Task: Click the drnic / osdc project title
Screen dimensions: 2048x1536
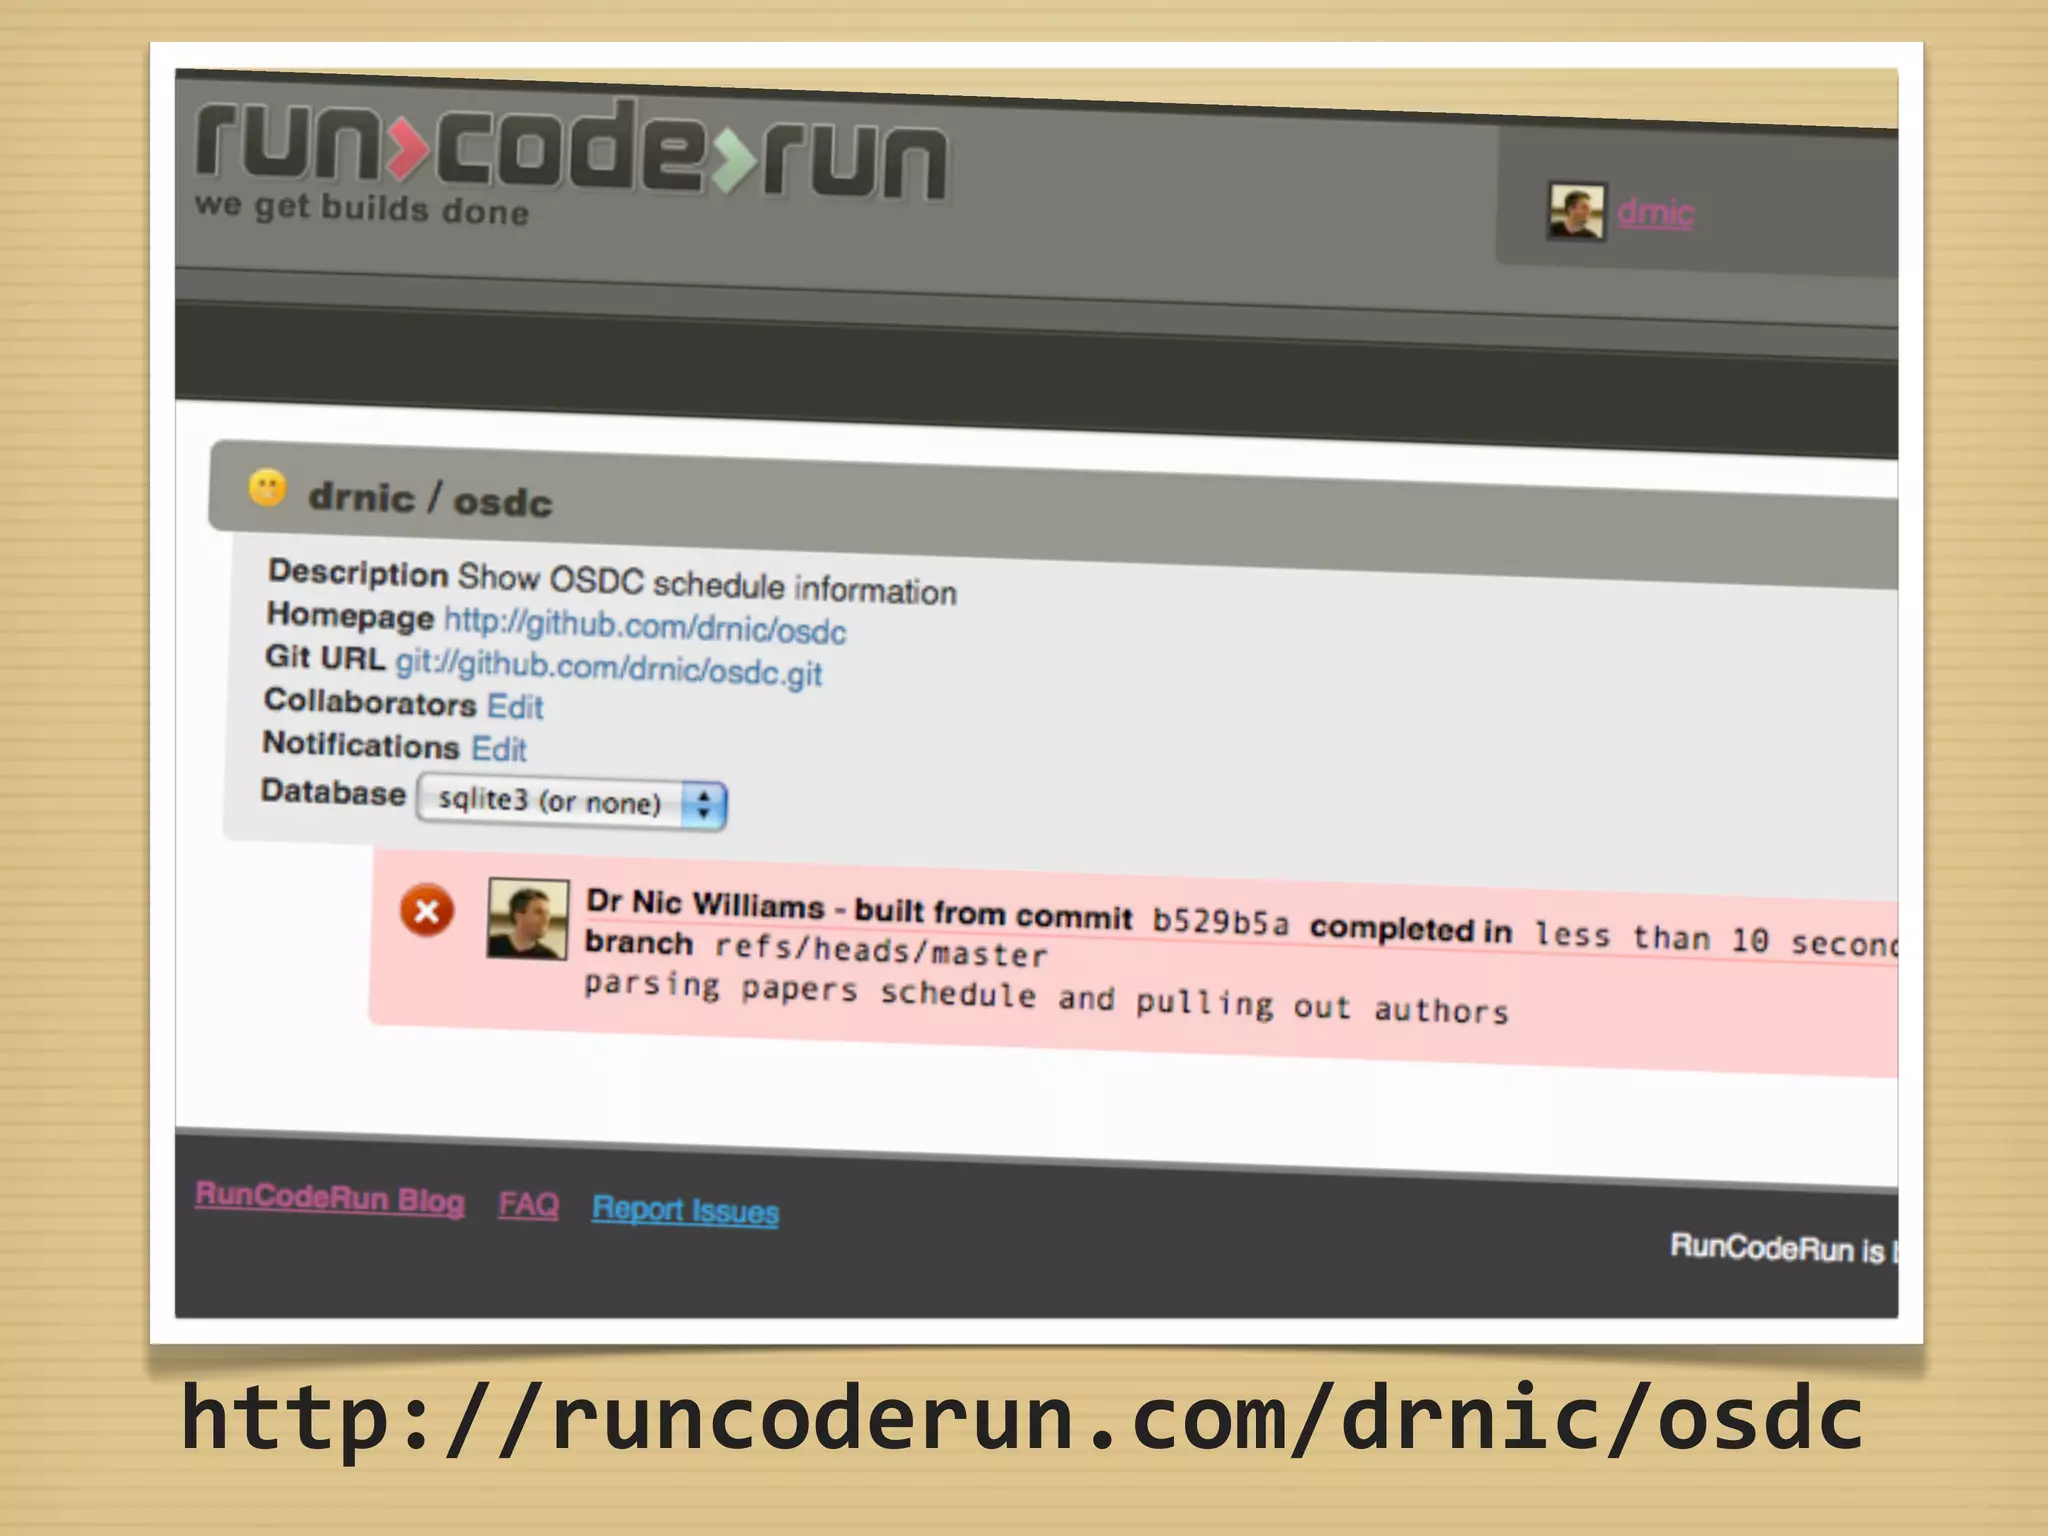Action: (430, 498)
